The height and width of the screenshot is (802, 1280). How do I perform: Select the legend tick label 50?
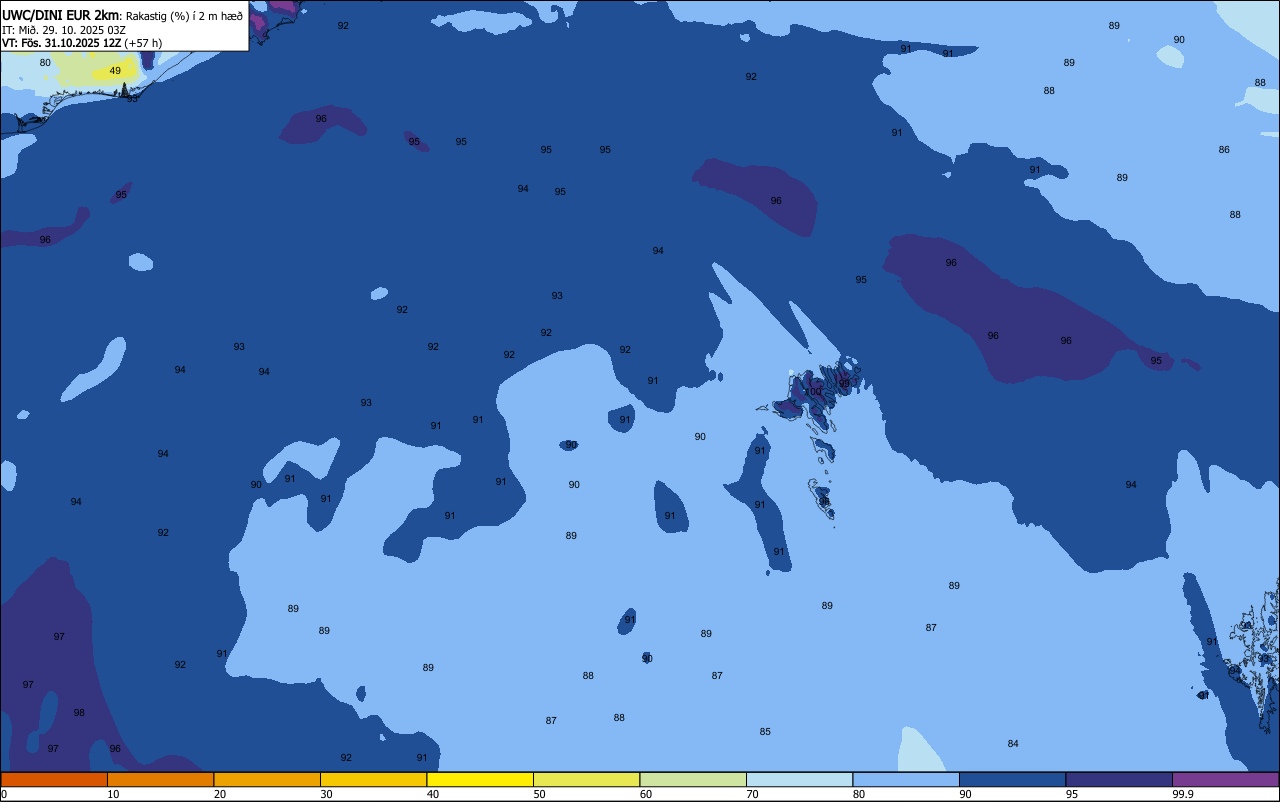click(x=539, y=794)
